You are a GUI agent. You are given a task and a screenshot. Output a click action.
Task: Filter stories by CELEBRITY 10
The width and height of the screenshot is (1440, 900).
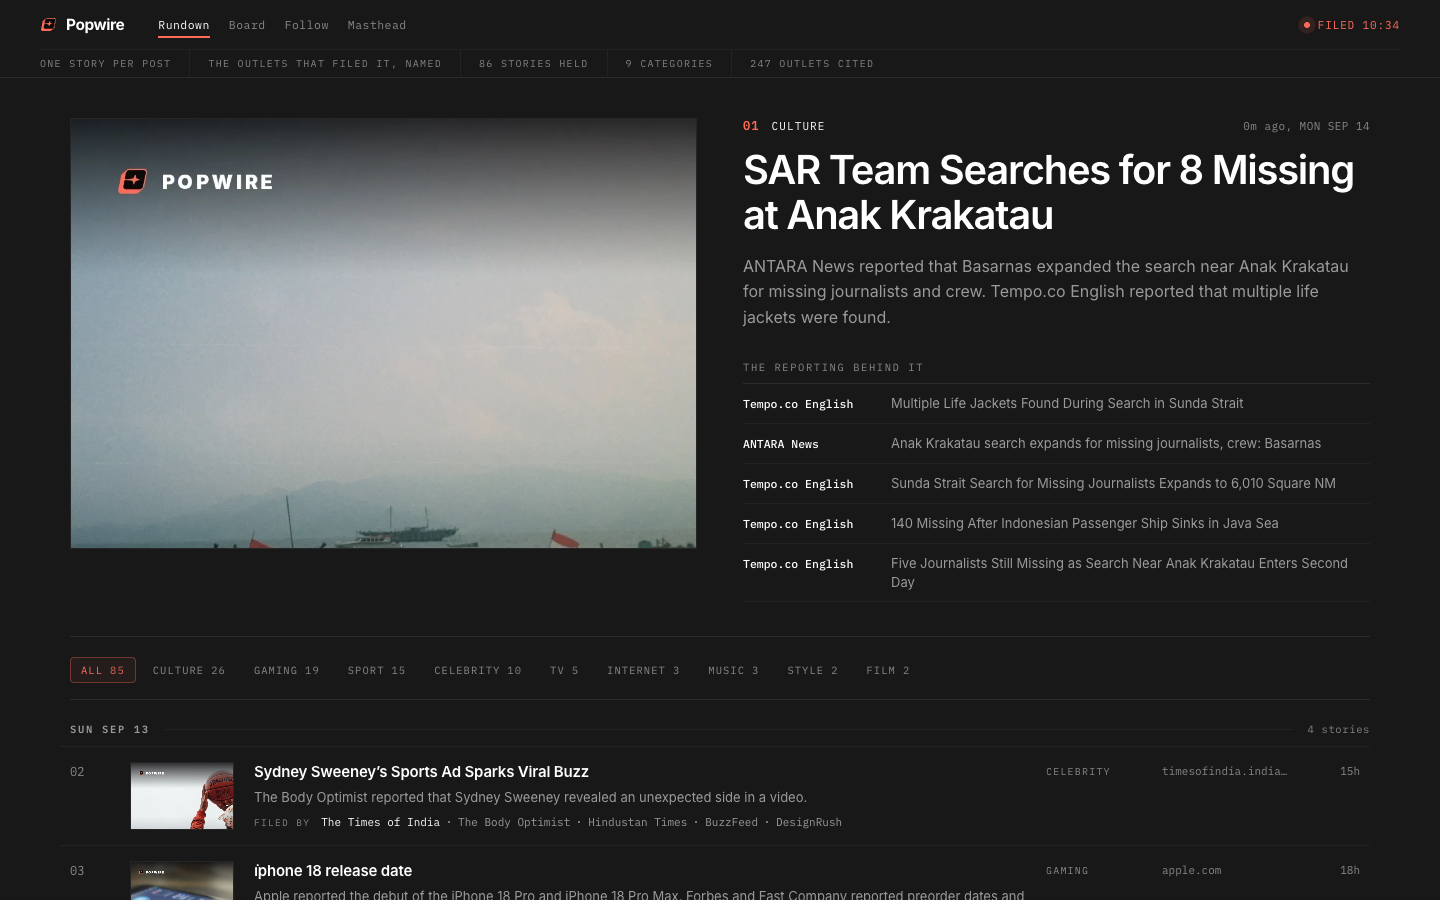478,670
